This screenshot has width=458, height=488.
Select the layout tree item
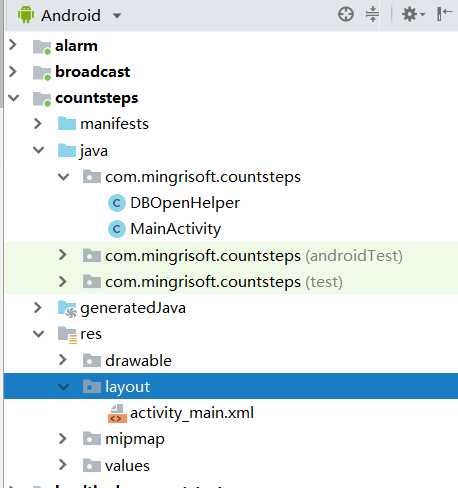point(128,387)
